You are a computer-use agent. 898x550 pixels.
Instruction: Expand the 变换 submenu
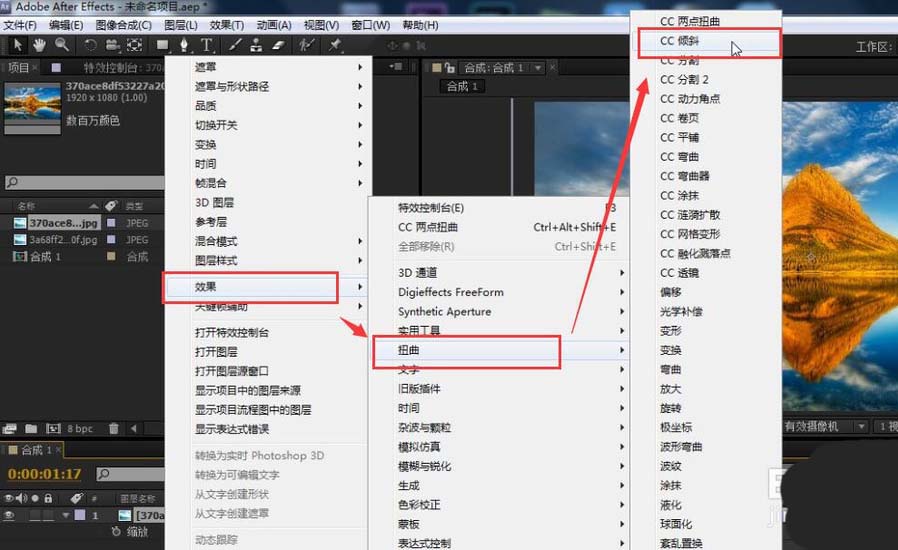268,144
